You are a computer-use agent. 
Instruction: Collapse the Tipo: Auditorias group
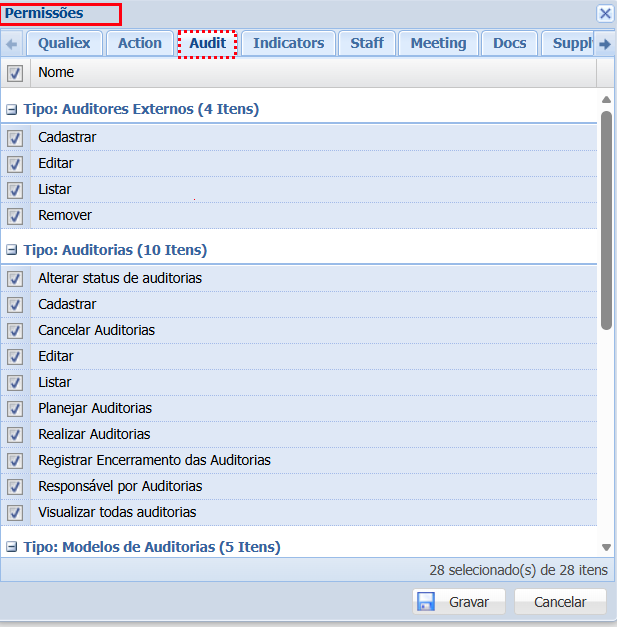[x=12, y=251]
